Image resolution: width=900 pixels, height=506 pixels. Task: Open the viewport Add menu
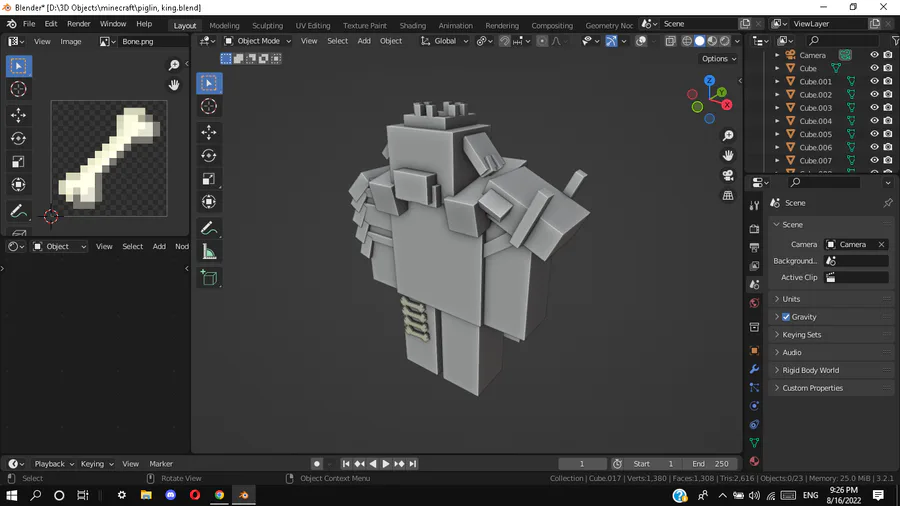click(364, 41)
